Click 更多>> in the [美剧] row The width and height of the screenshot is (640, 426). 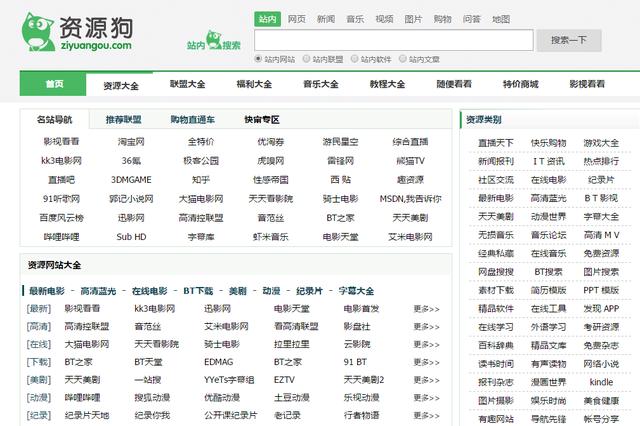click(426, 380)
